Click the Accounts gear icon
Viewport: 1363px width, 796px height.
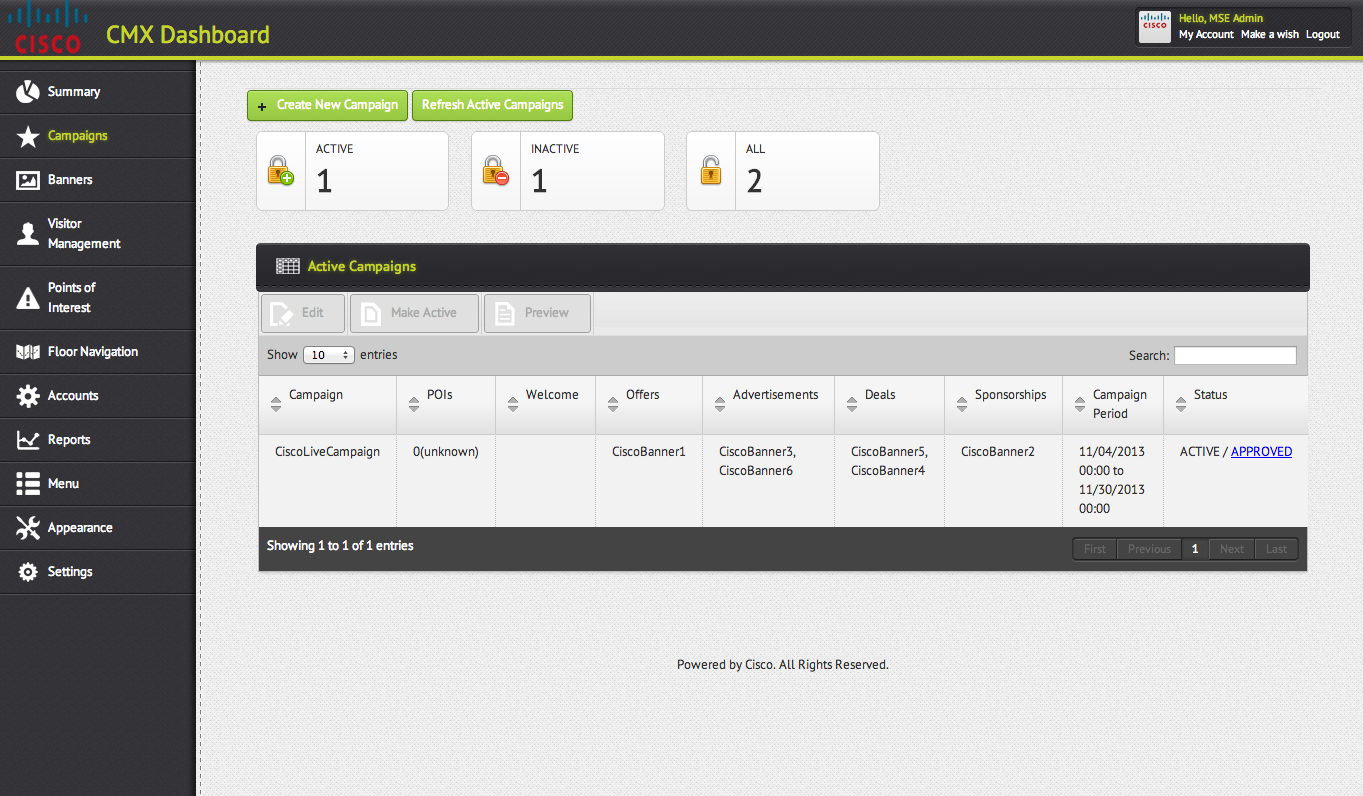[x=28, y=396]
